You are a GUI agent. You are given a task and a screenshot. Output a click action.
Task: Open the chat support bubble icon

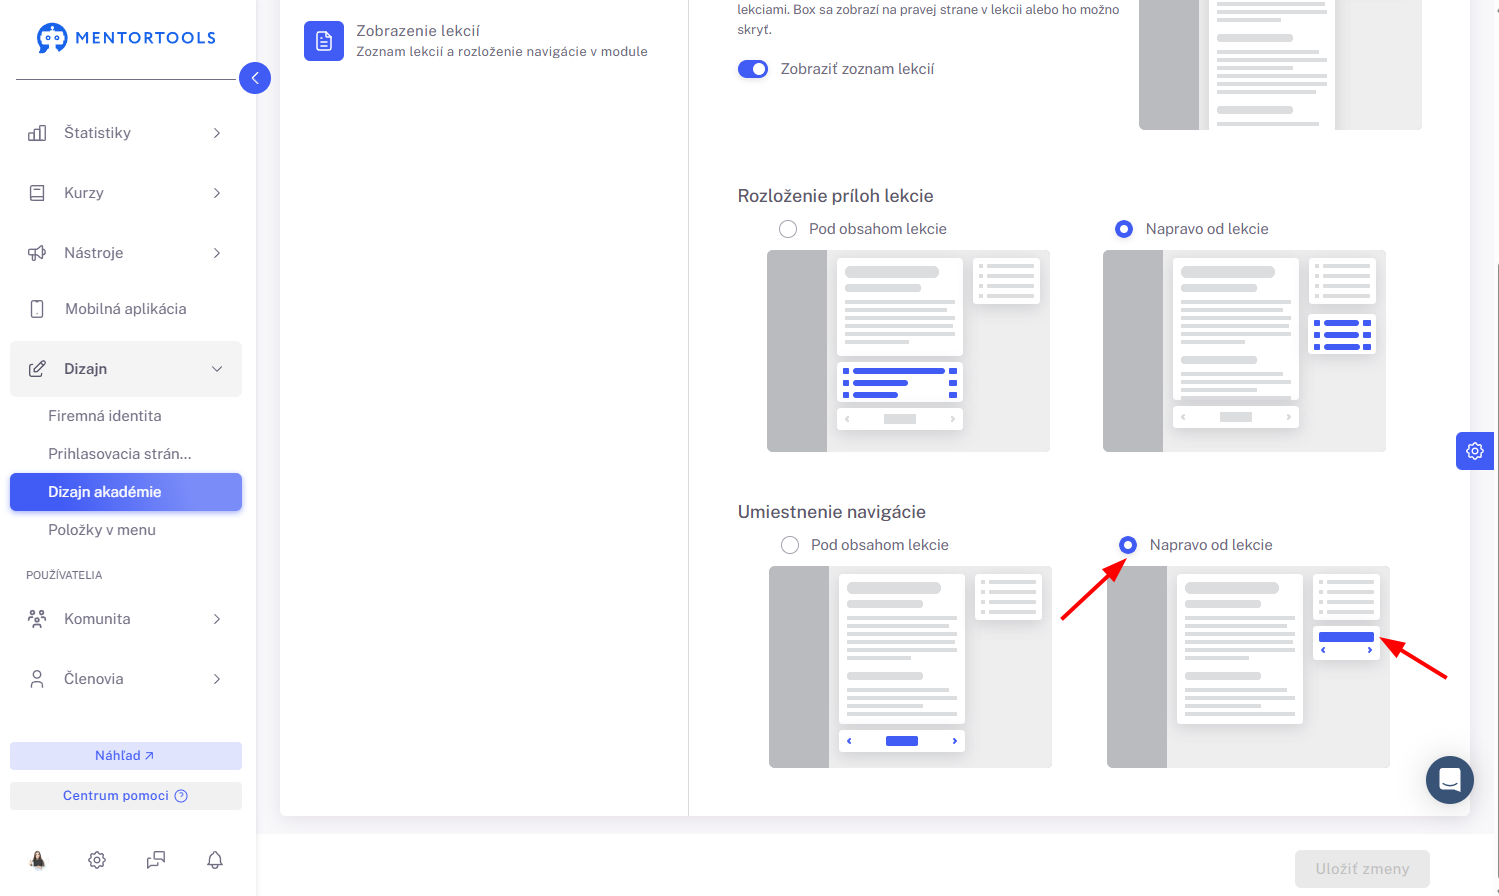[1450, 780]
